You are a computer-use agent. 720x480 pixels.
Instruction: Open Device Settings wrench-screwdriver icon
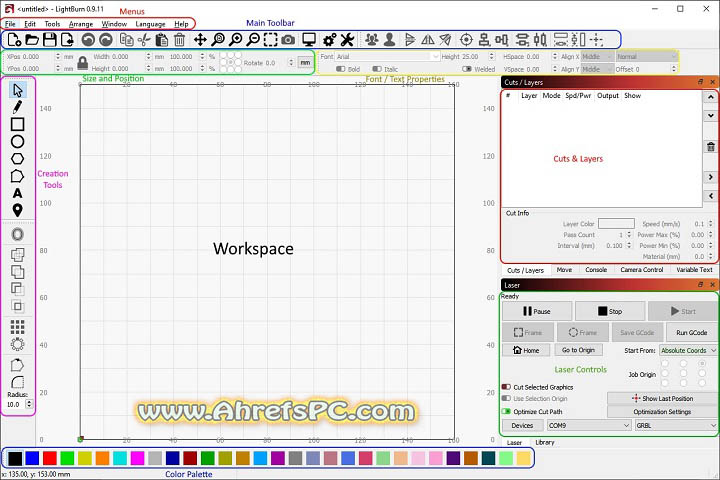(348, 40)
